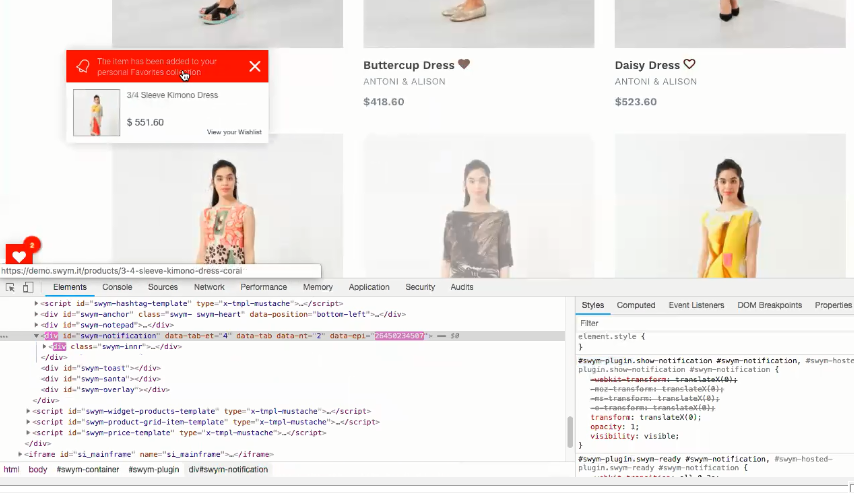This screenshot has width=854, height=493.
Task: Select the Event Listeners sidebar tab
Action: click(x=696, y=305)
